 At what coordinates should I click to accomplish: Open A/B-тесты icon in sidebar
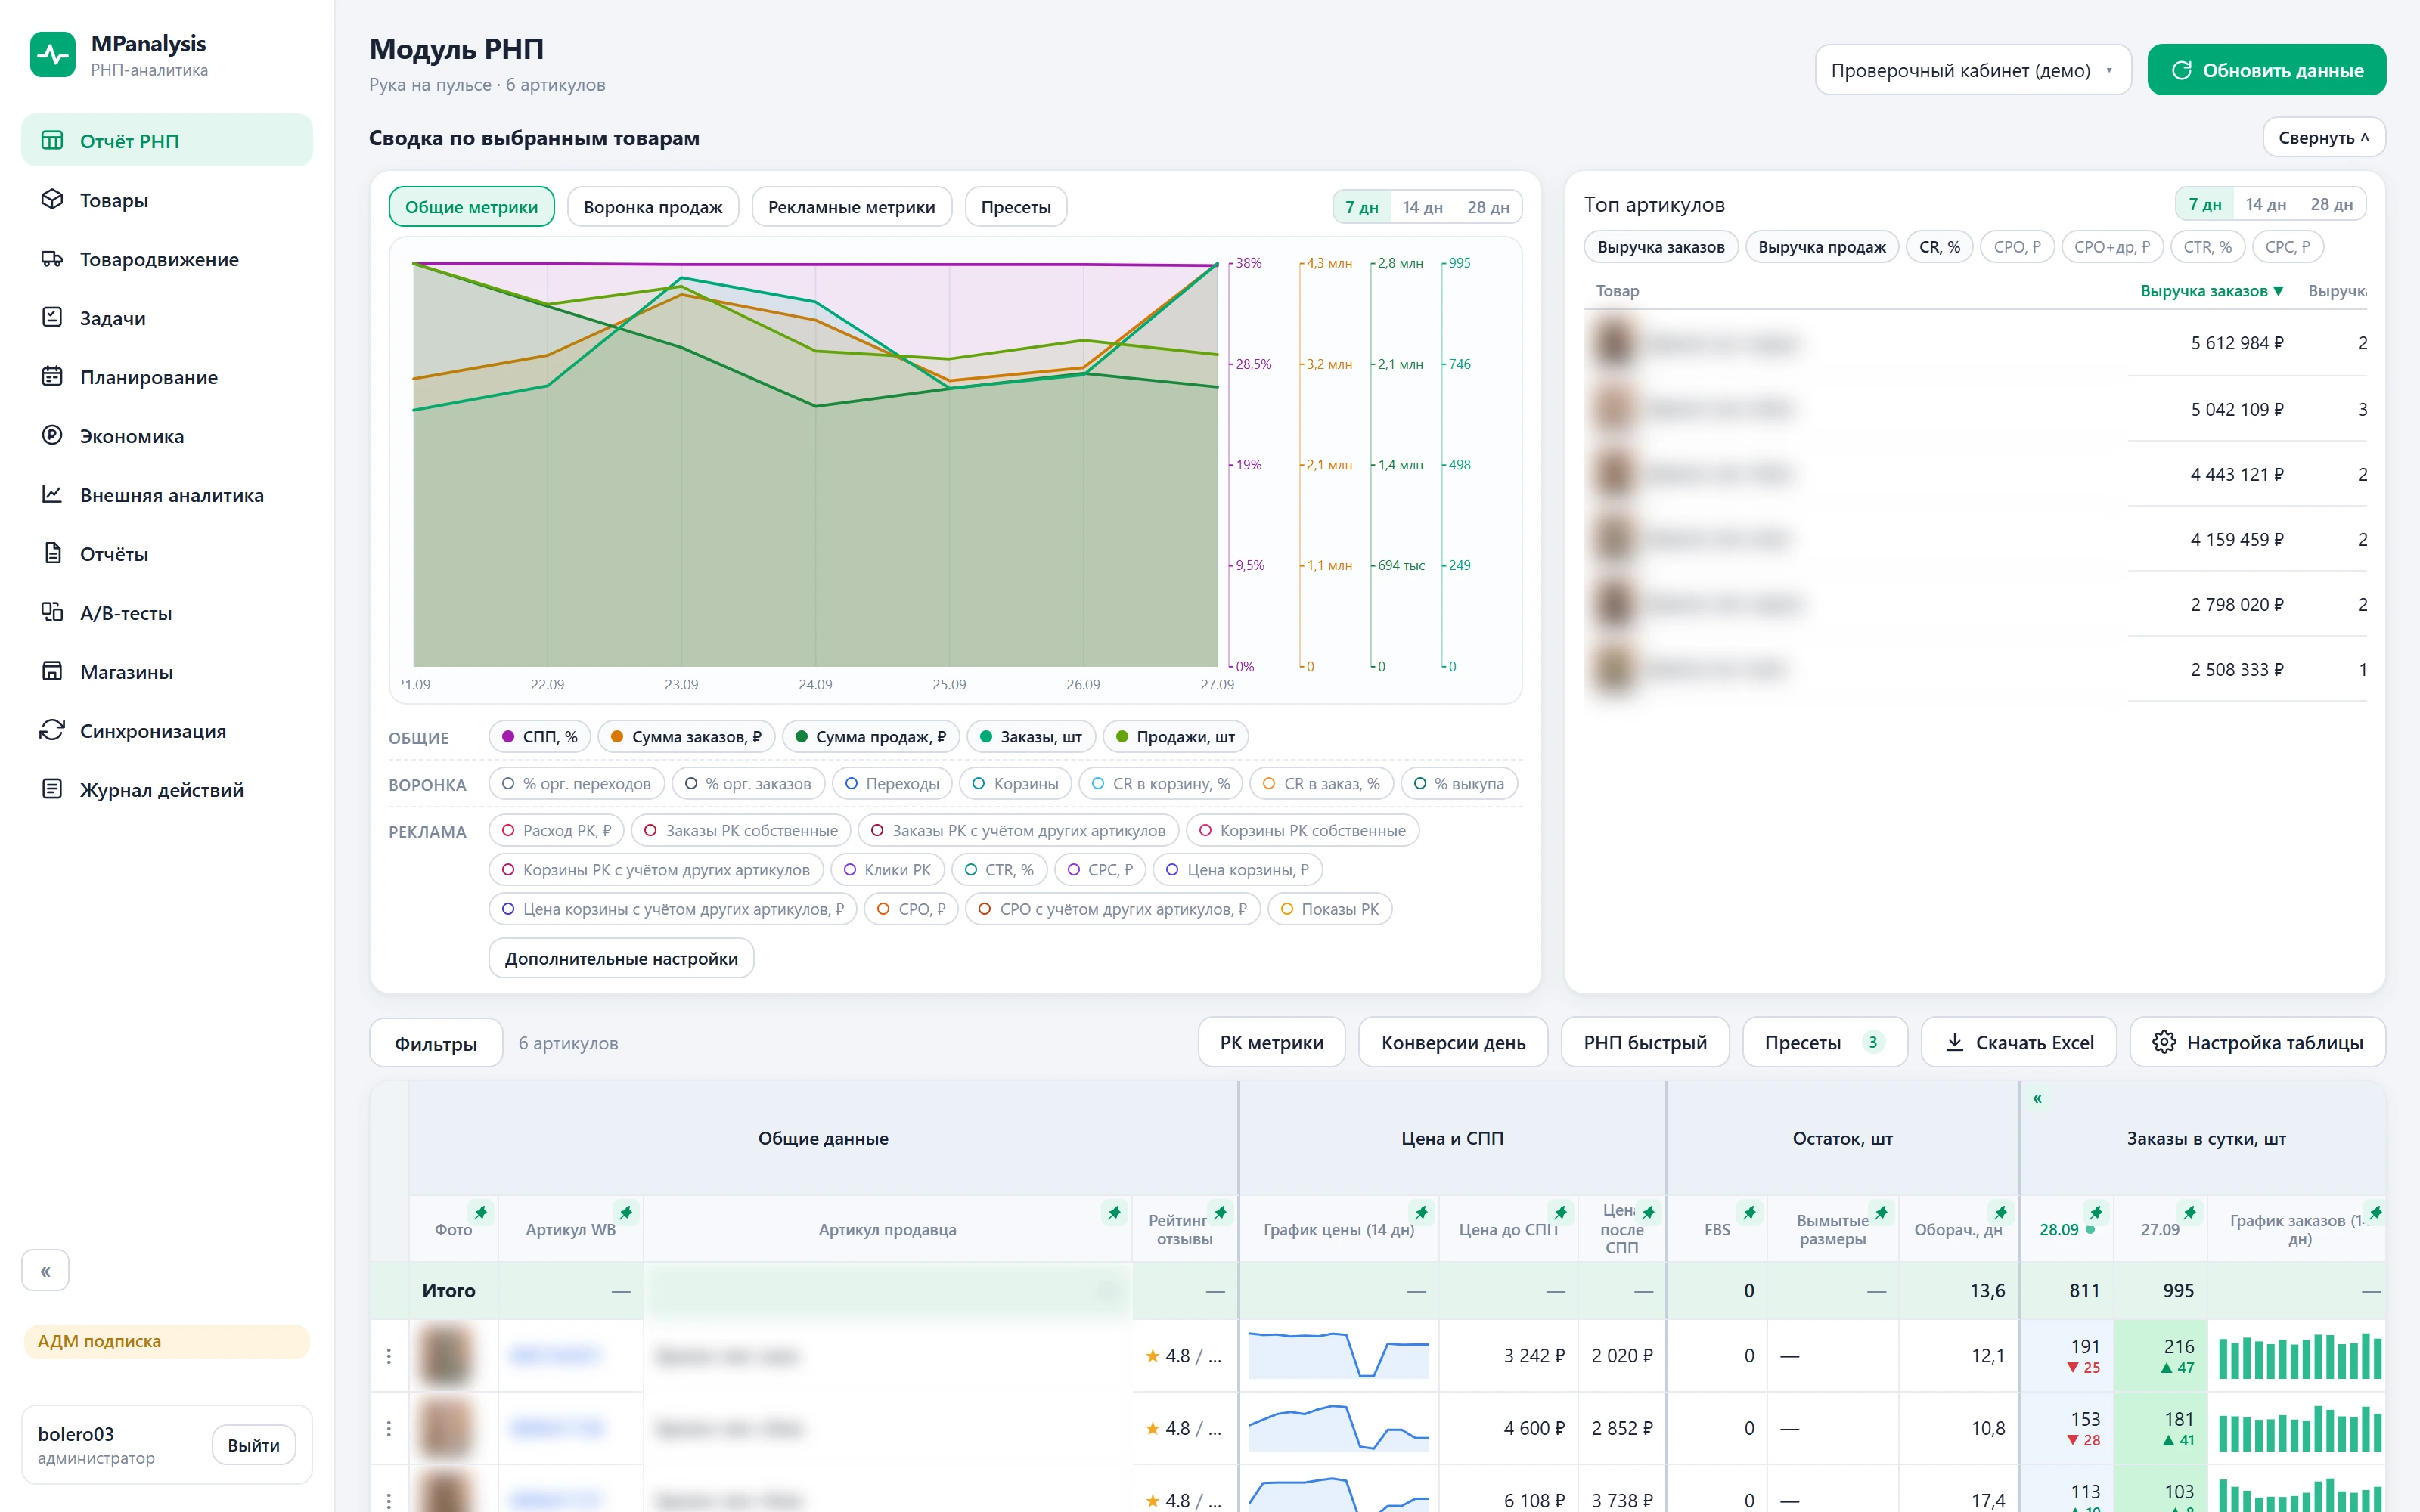tap(52, 612)
